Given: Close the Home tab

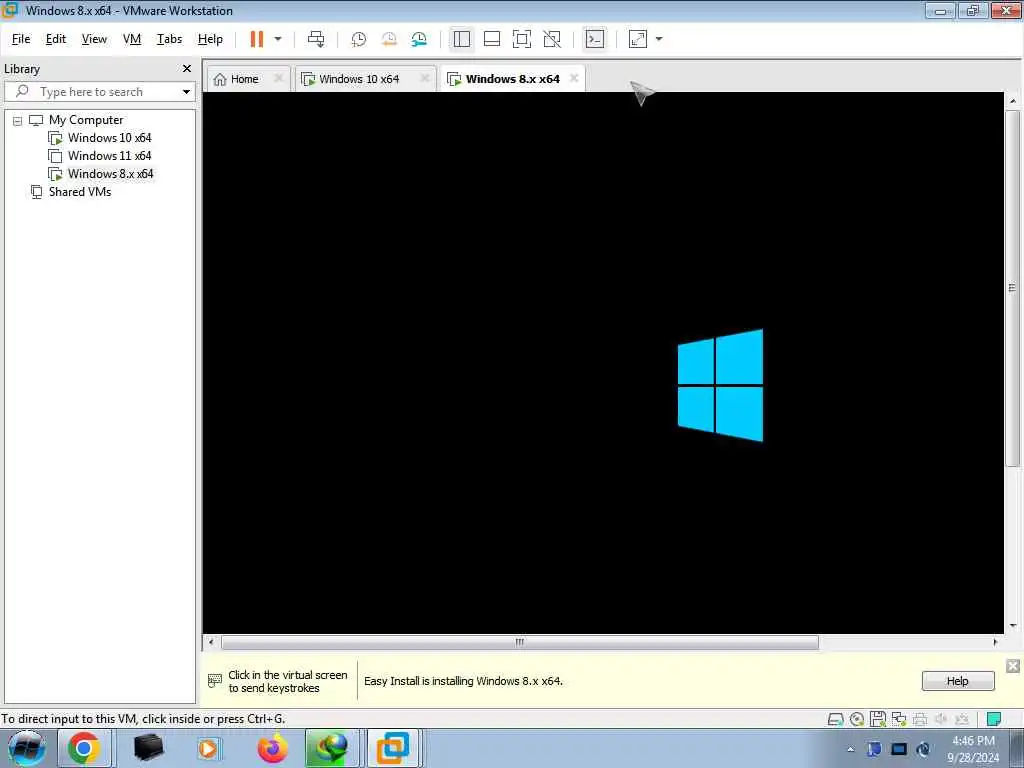Looking at the screenshot, I should point(278,78).
